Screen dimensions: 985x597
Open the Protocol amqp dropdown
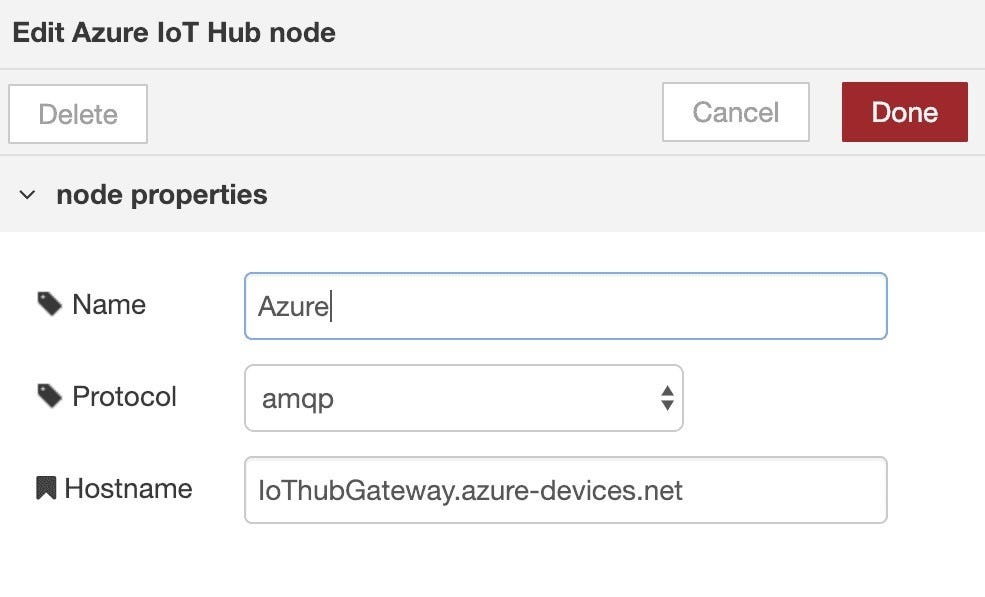pos(464,398)
